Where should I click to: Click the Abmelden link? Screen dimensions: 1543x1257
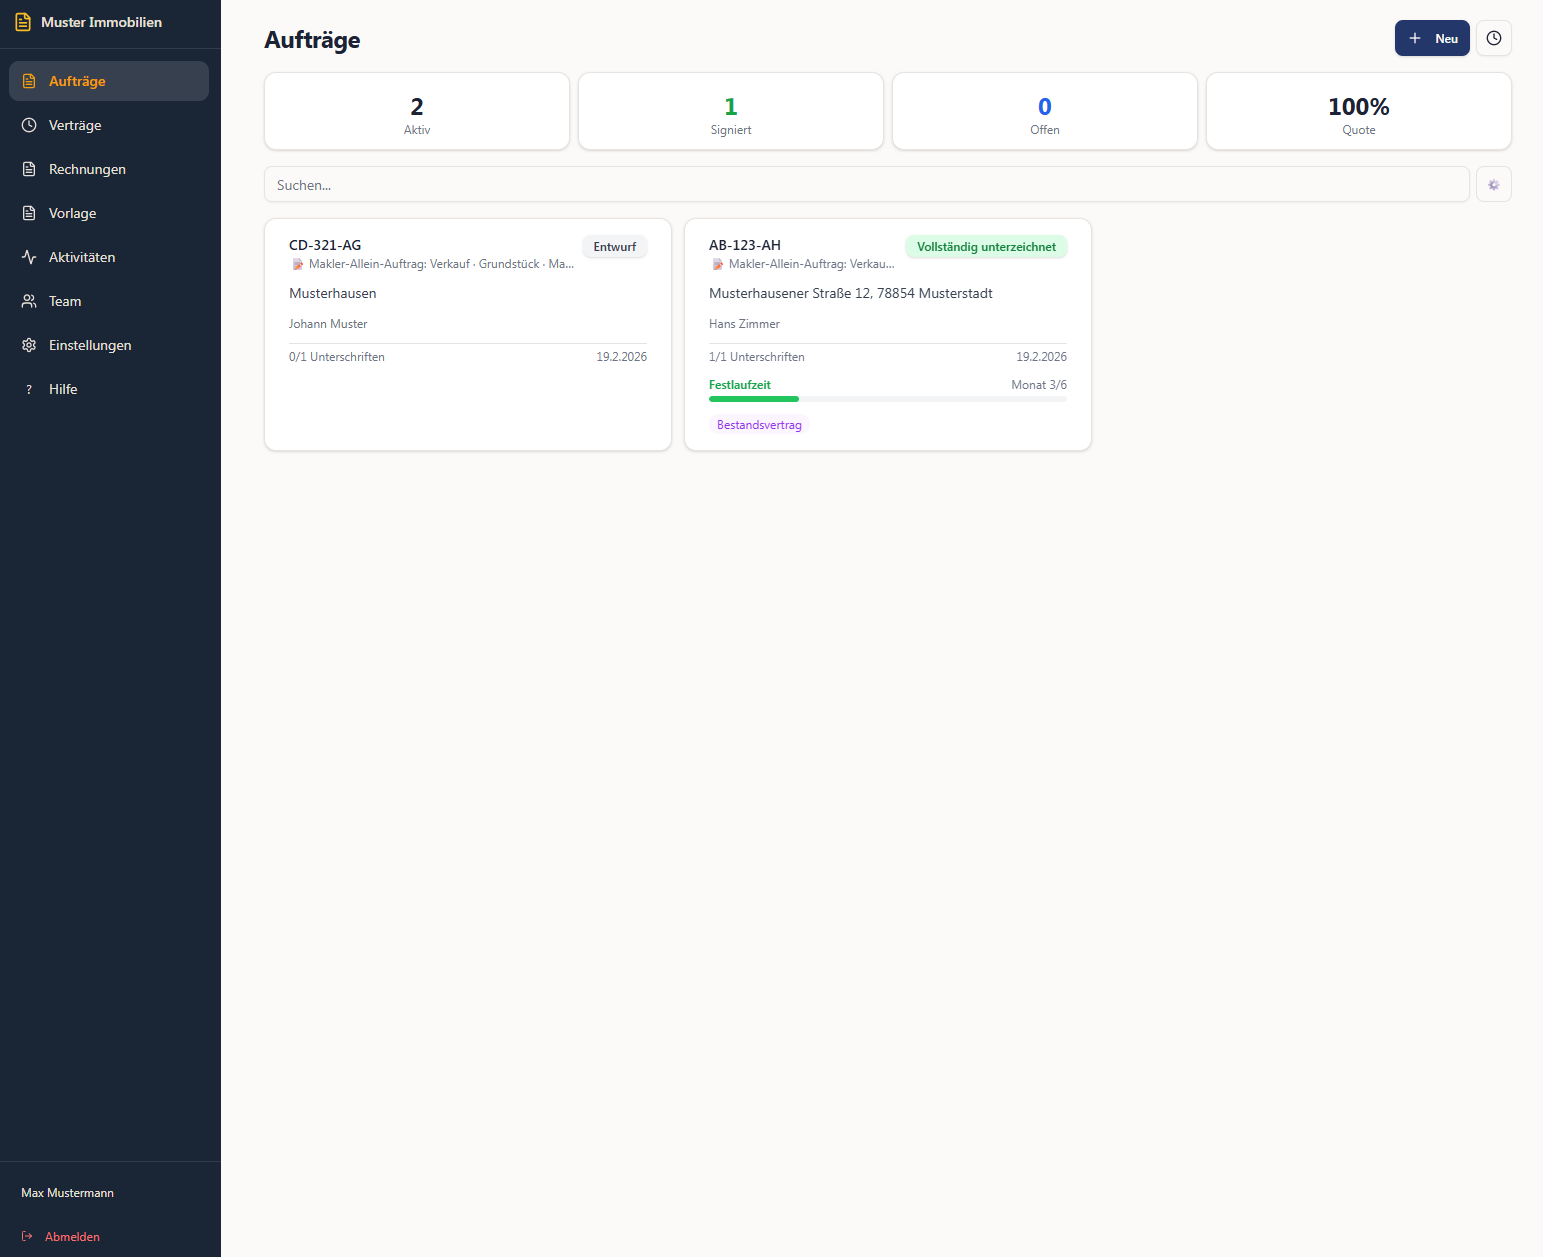coord(73,1236)
